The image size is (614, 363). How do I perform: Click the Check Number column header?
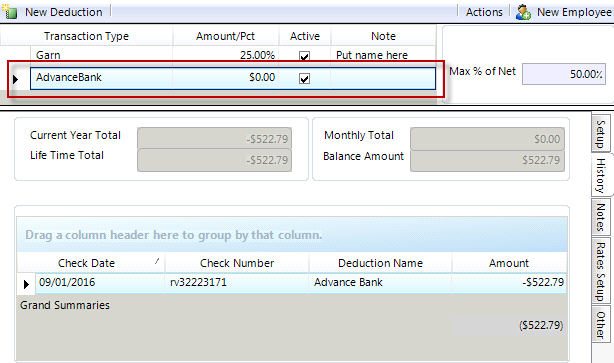coord(237,263)
